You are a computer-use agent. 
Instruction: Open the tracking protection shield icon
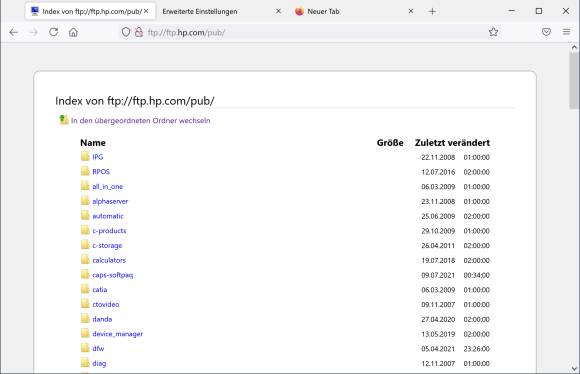126,32
